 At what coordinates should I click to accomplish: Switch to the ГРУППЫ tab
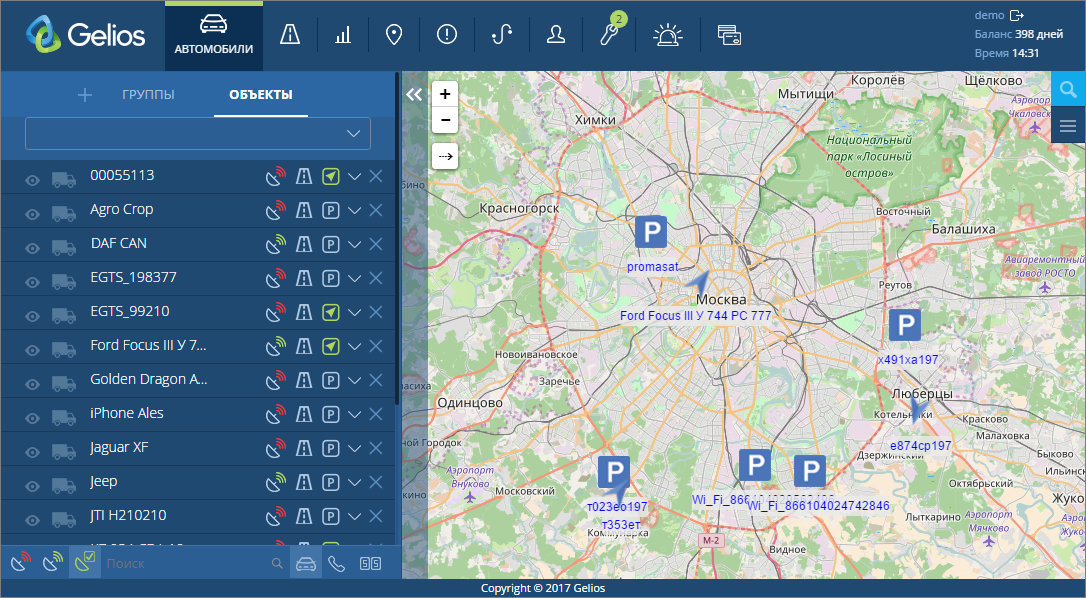[148, 95]
